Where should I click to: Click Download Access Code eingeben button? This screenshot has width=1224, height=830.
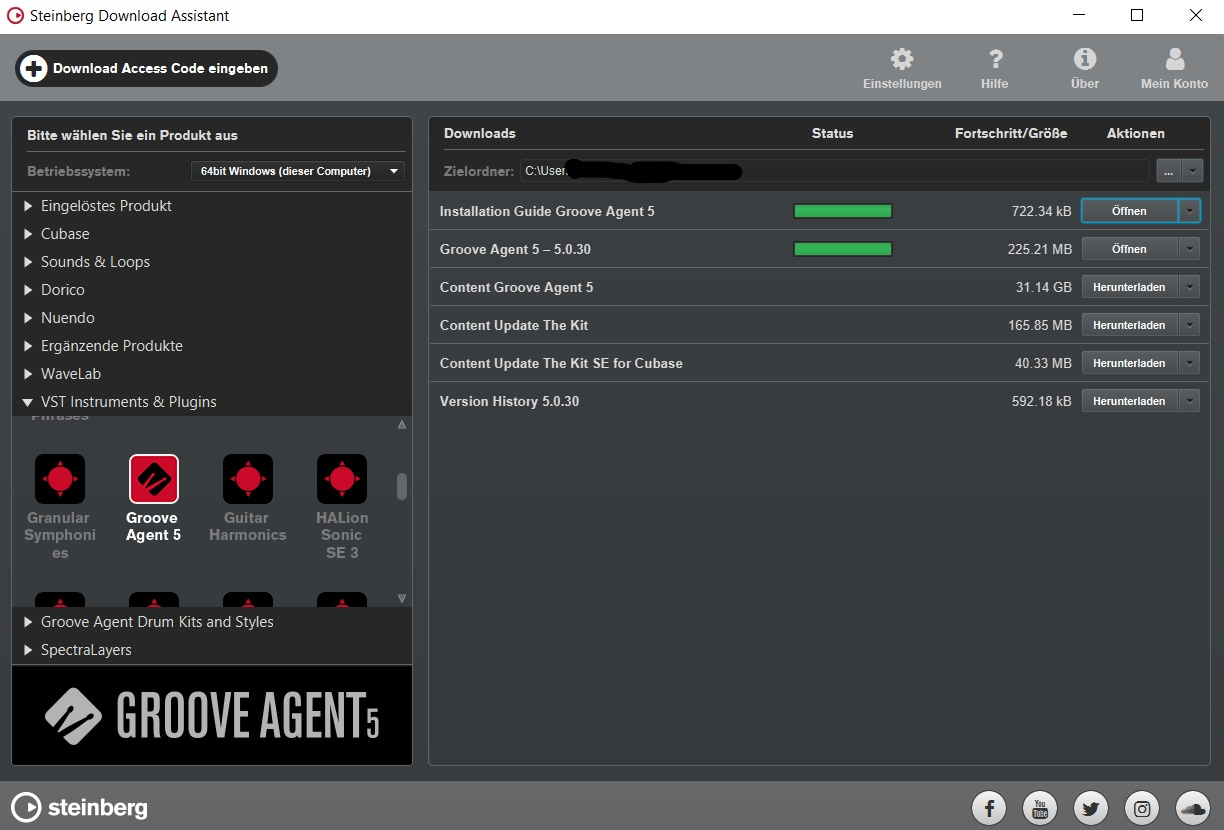click(146, 68)
